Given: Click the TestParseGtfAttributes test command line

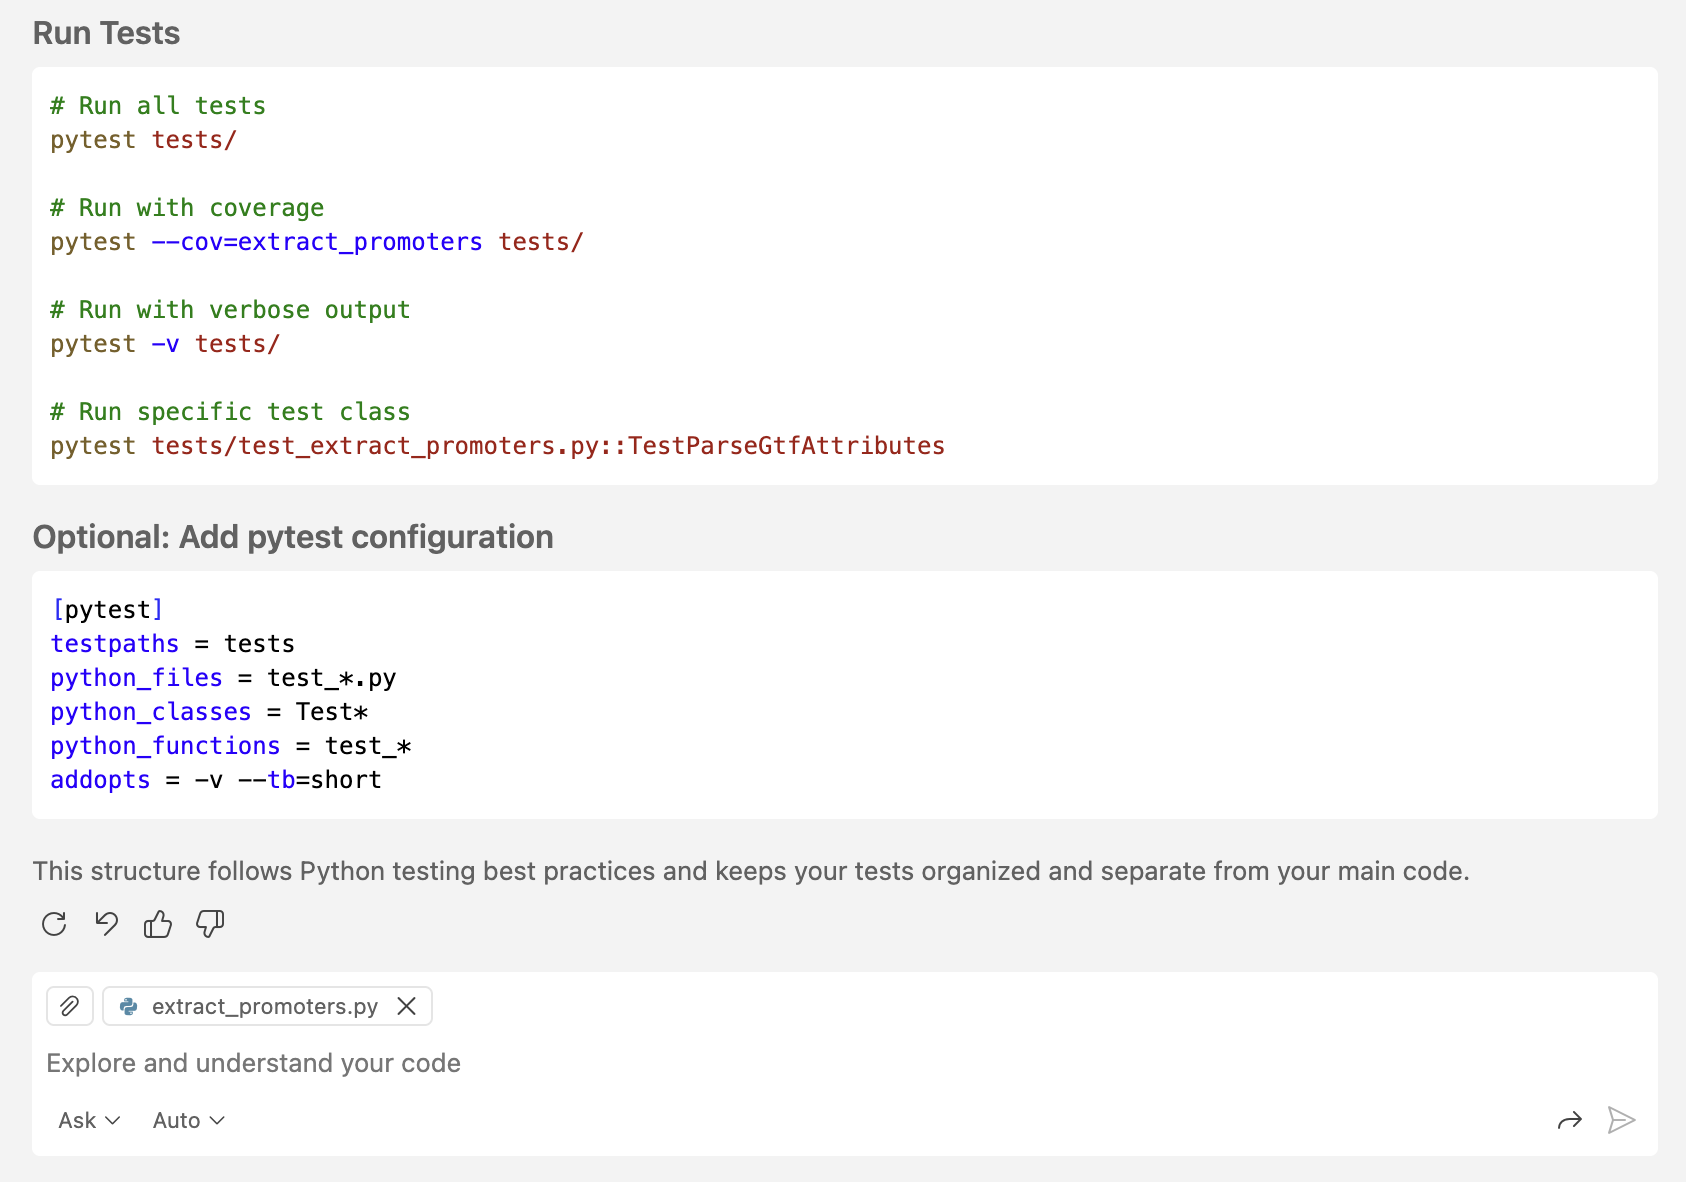Looking at the screenshot, I should pos(497,446).
